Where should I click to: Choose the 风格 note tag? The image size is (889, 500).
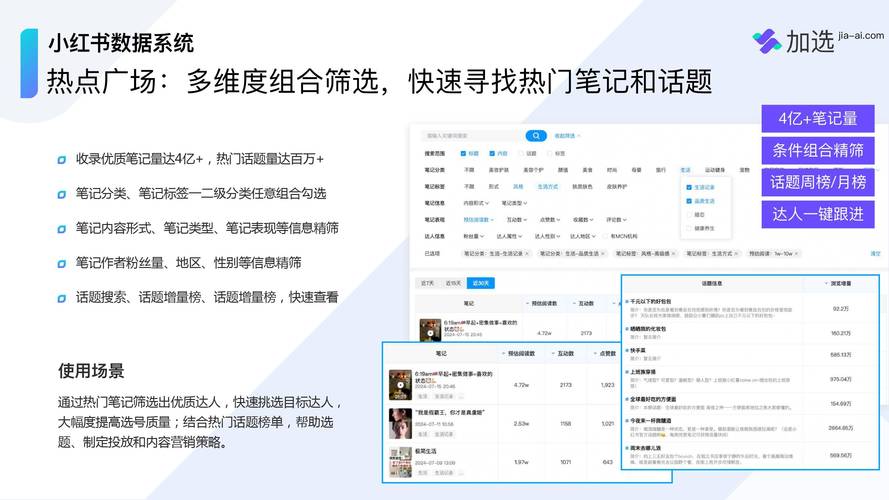518,187
